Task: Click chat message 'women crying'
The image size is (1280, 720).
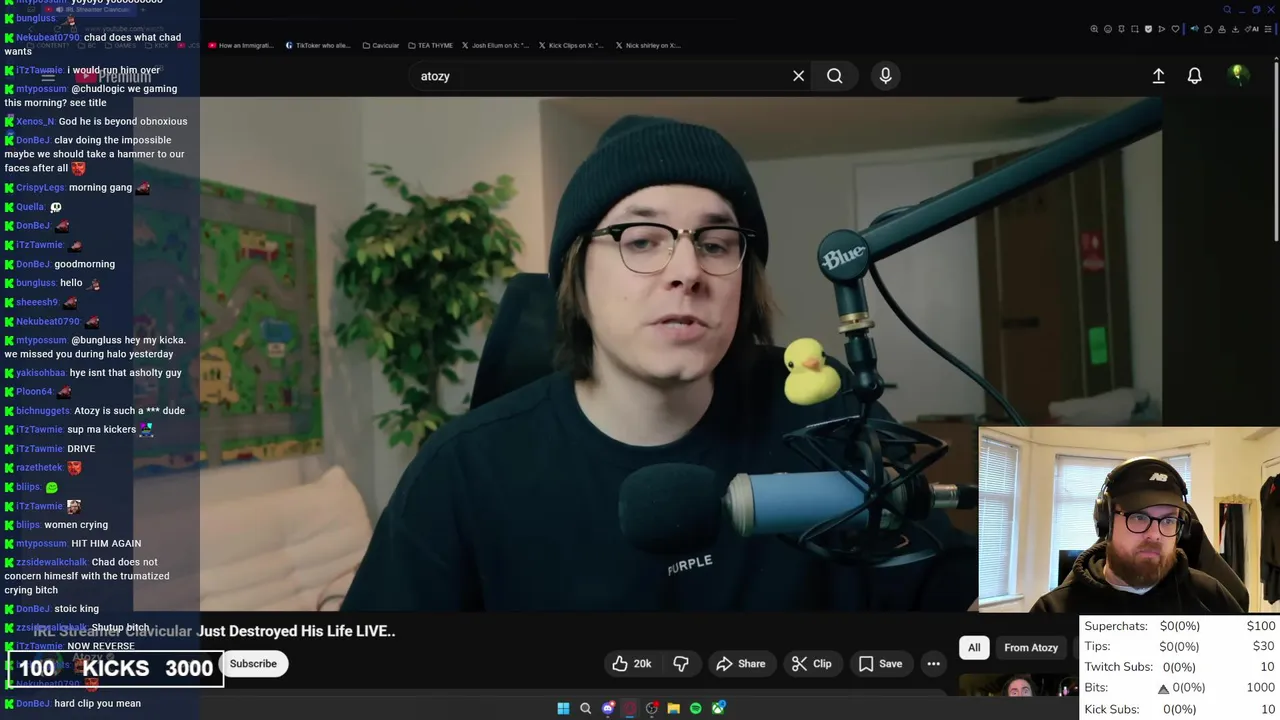Action: click(76, 524)
